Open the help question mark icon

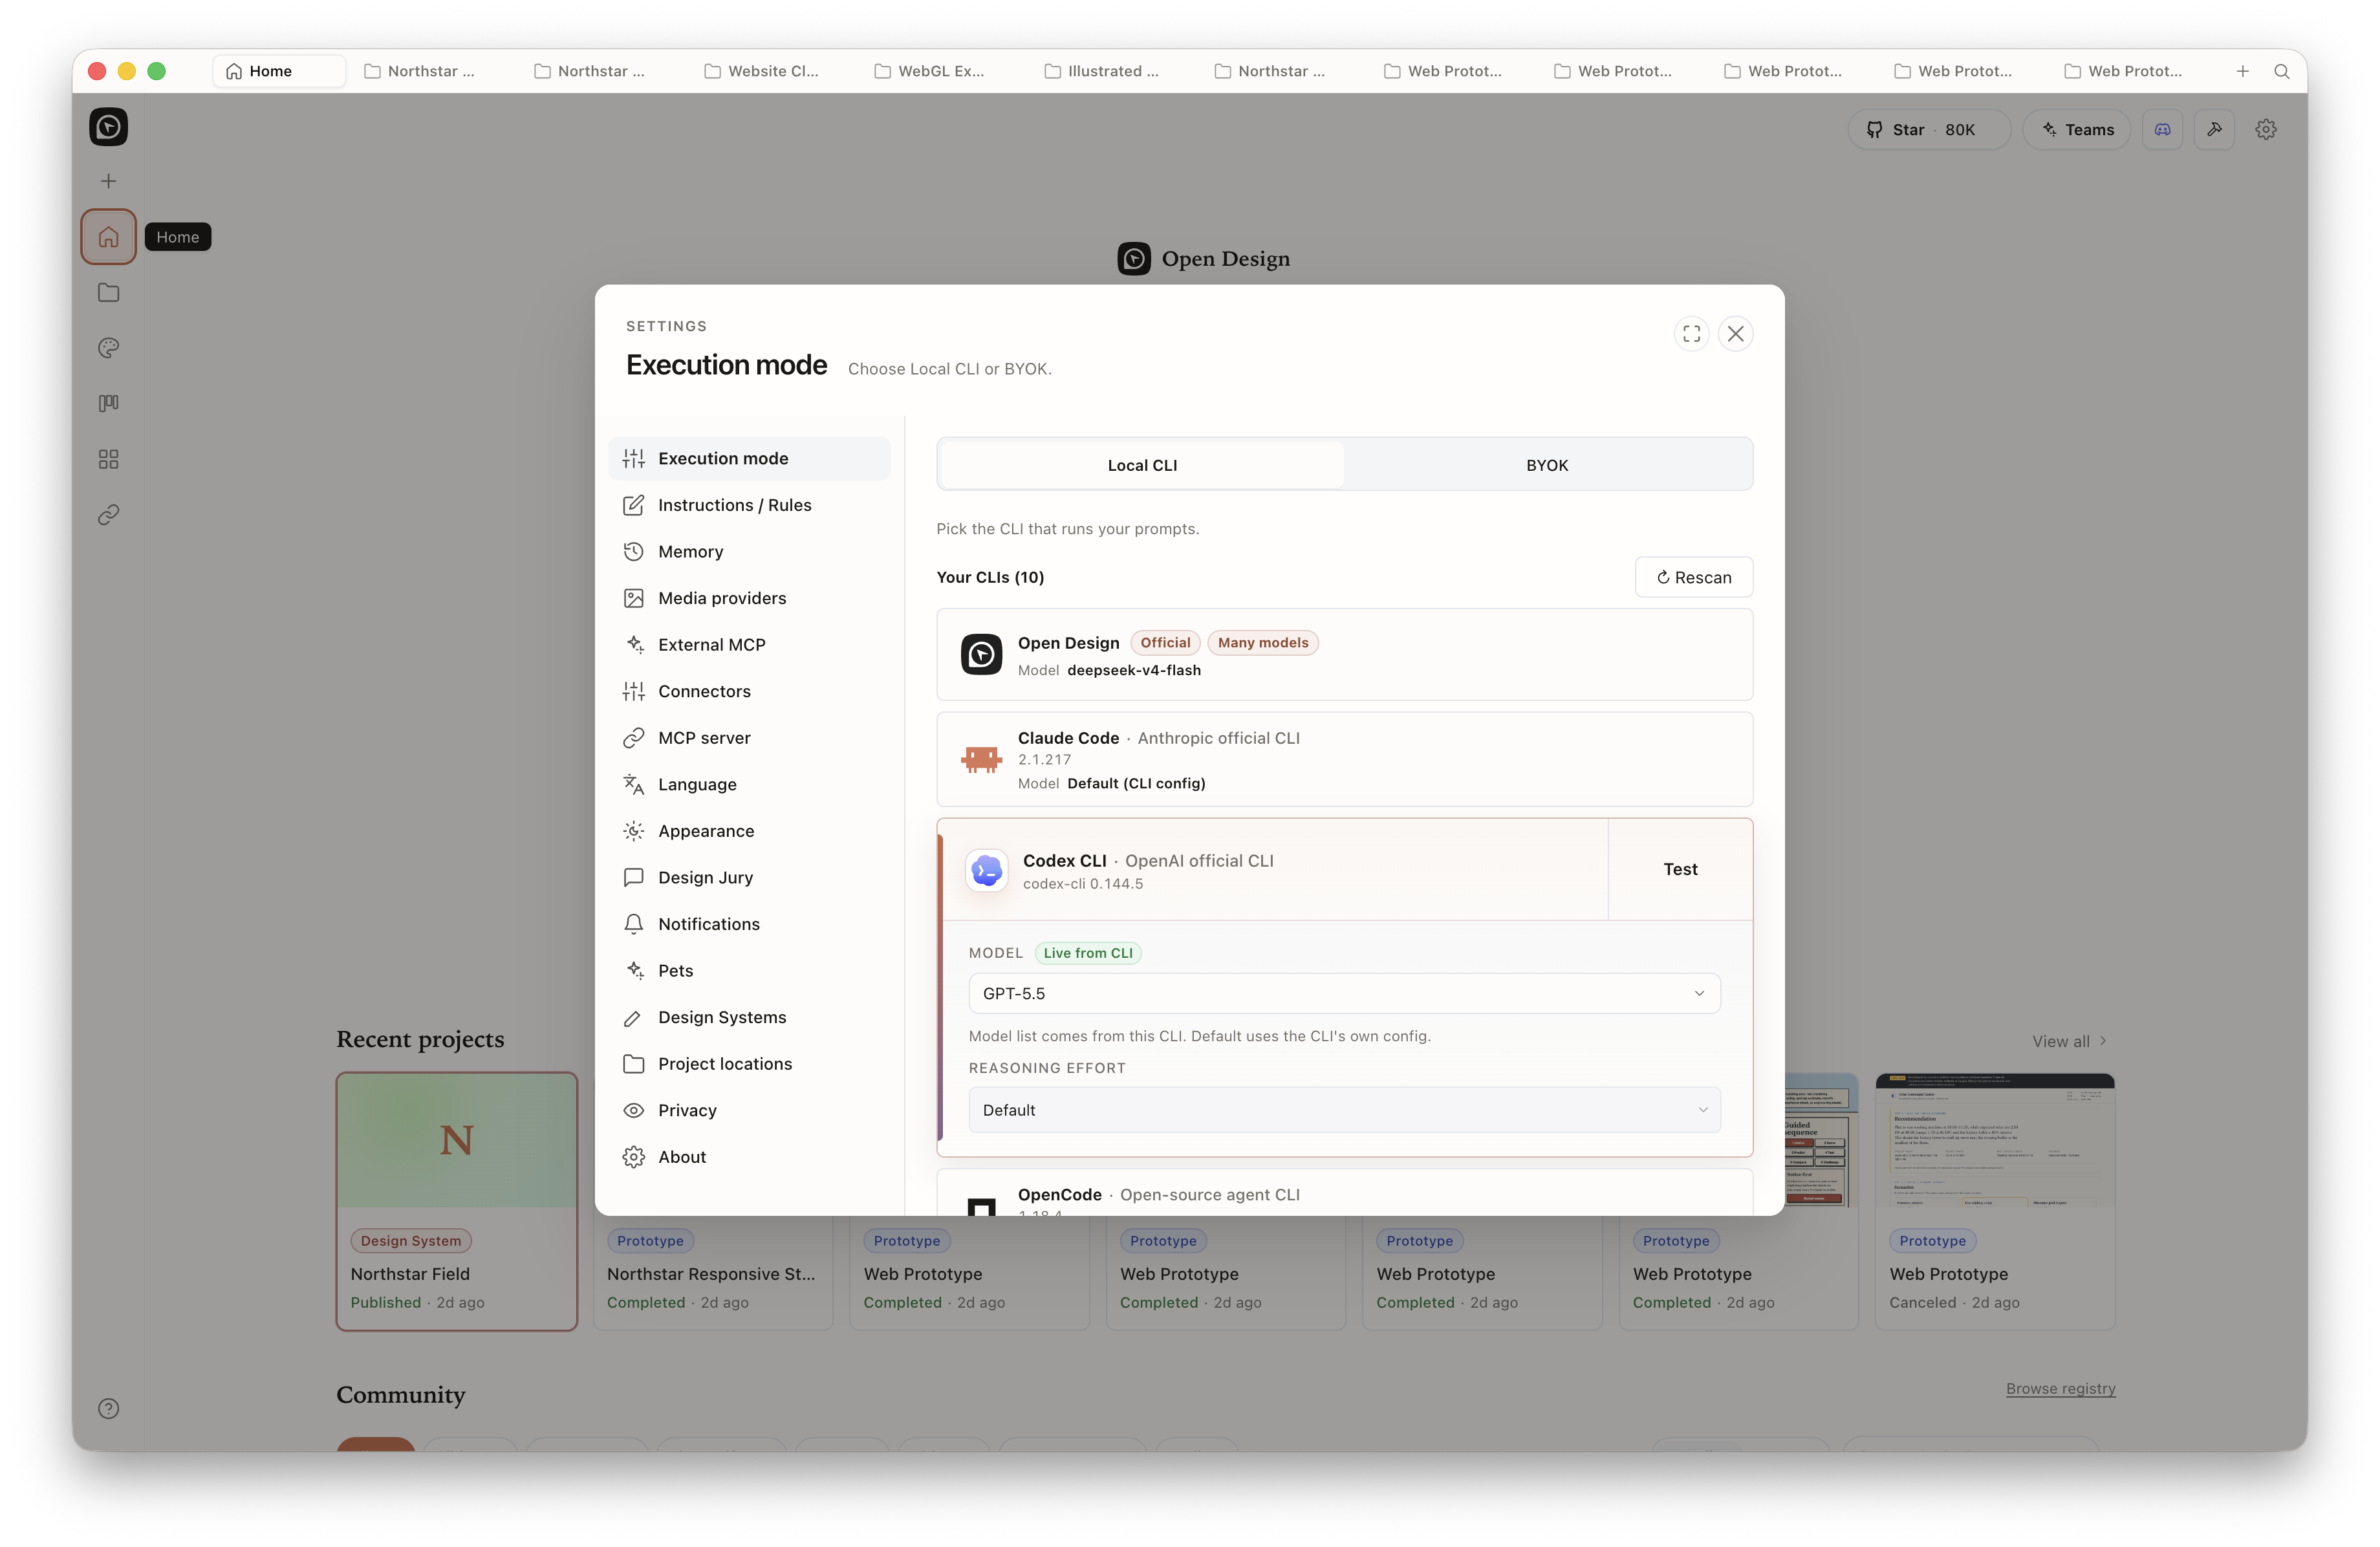click(108, 1408)
